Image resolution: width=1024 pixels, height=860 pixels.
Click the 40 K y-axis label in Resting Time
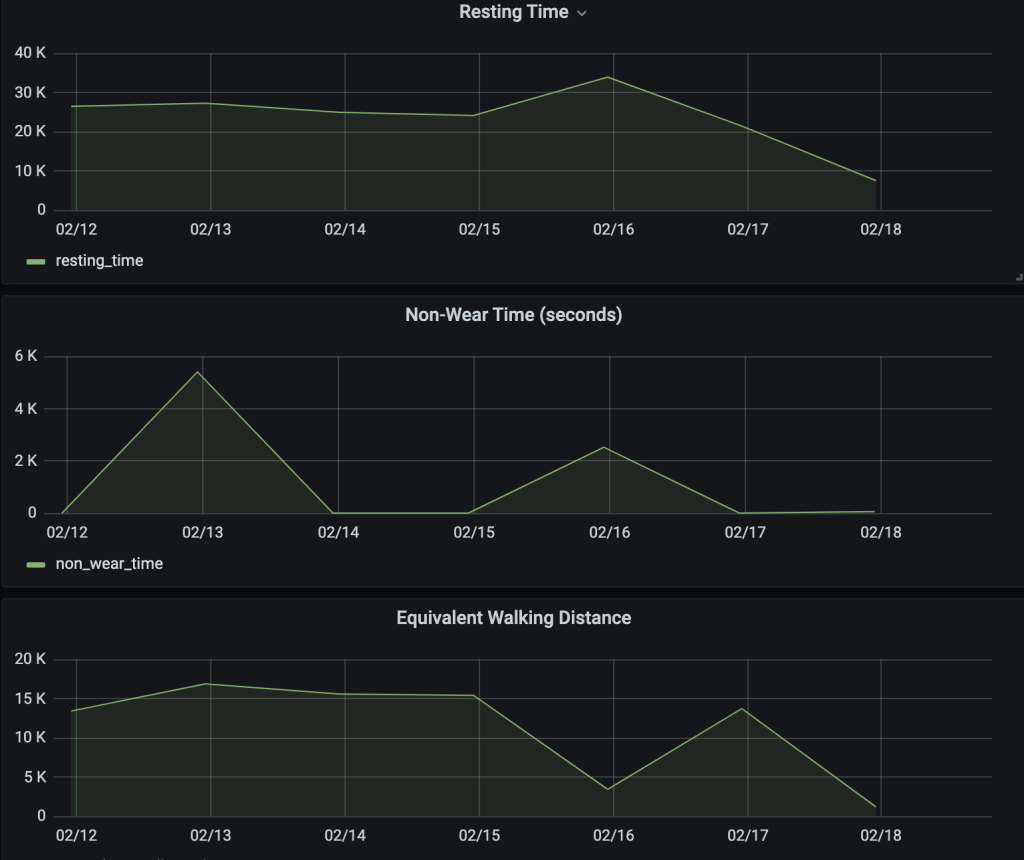pyautogui.click(x=32, y=52)
